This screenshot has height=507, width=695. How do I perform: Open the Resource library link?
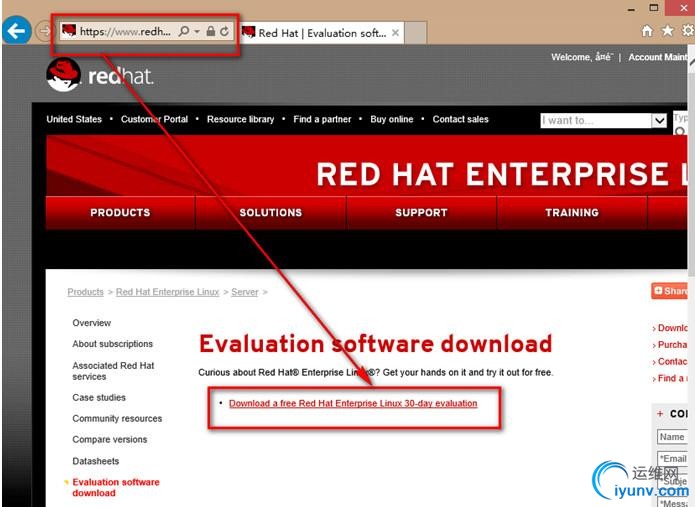pos(240,119)
